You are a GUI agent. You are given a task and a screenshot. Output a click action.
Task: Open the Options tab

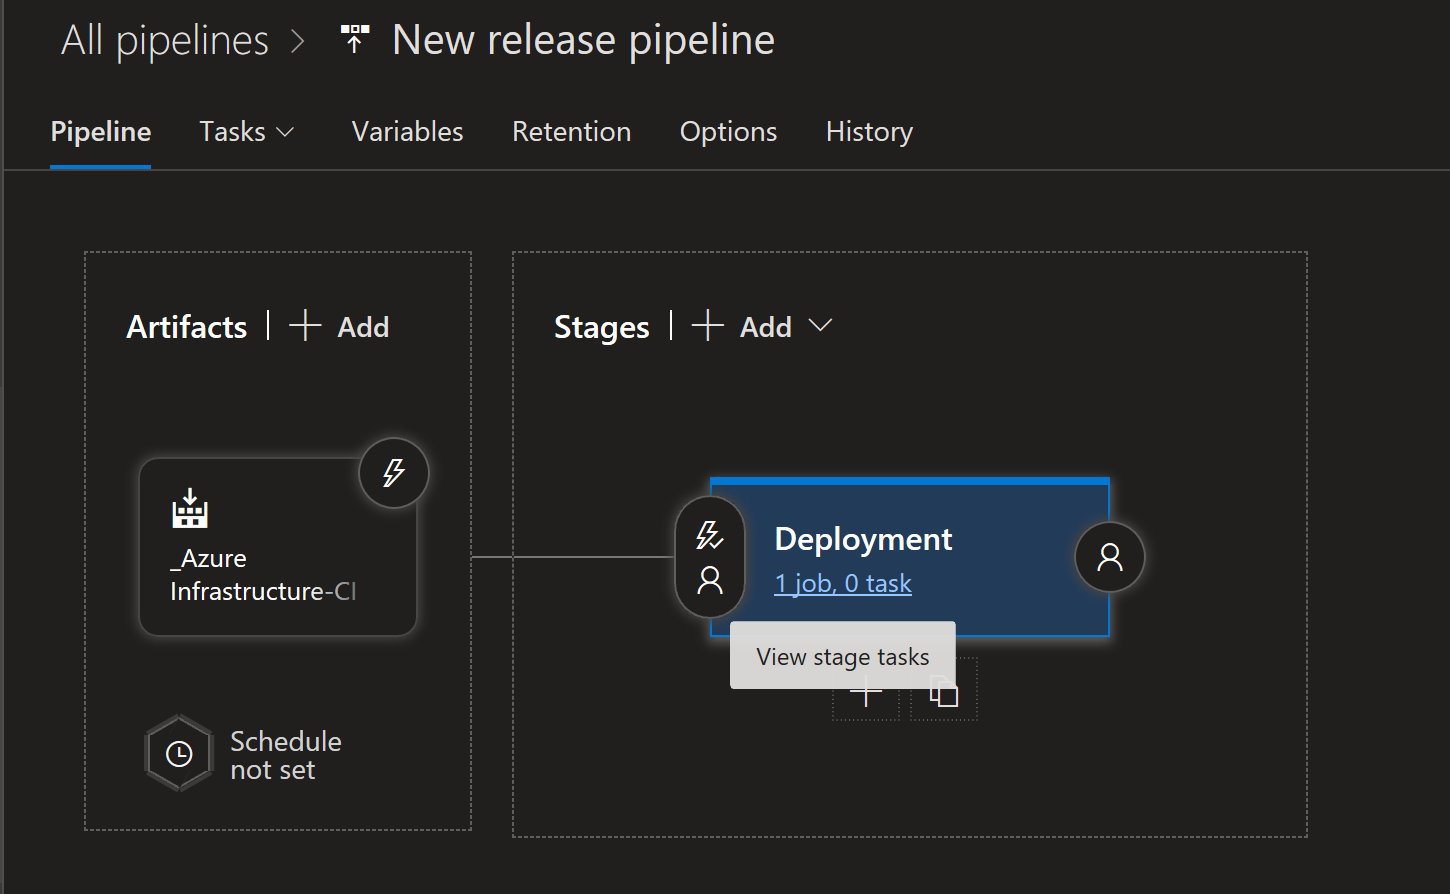pyautogui.click(x=728, y=132)
